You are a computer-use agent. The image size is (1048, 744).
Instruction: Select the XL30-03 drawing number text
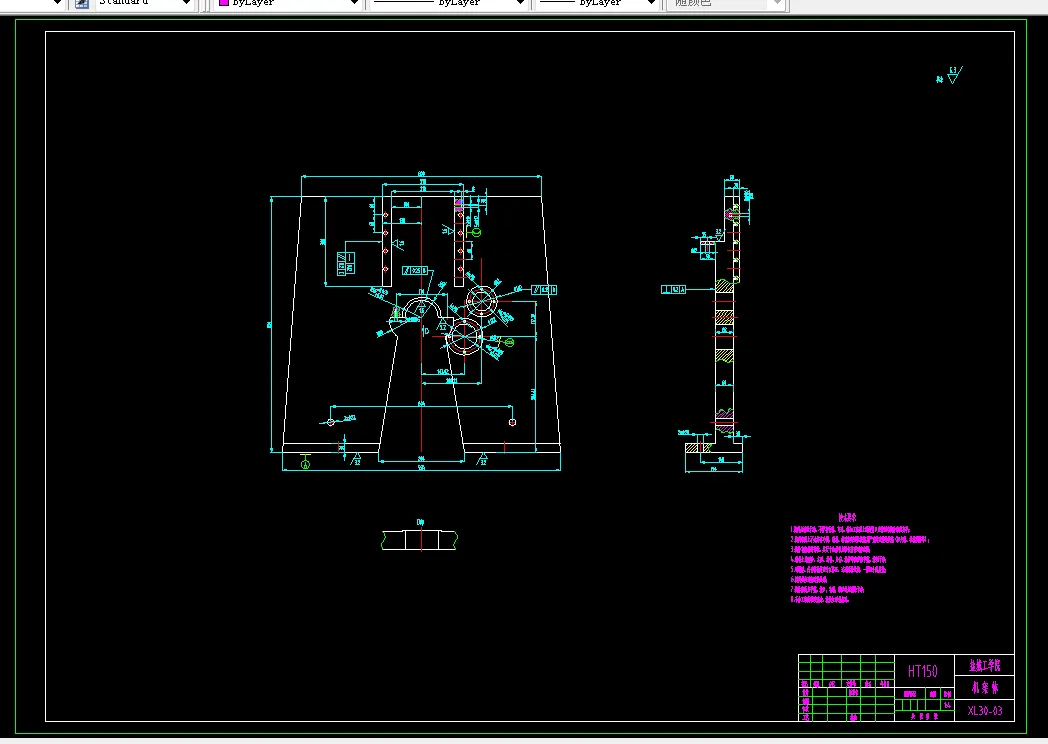[x=985, y=711]
